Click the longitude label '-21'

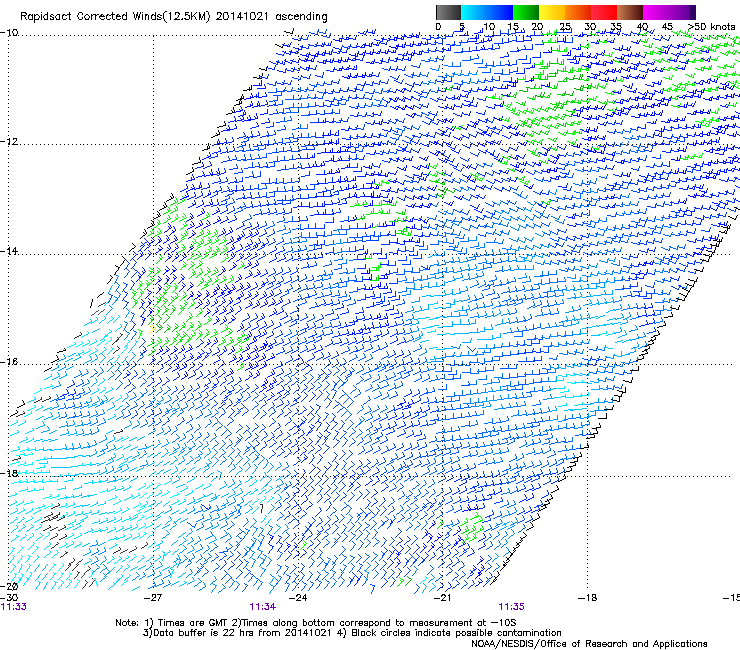pyautogui.click(x=442, y=598)
